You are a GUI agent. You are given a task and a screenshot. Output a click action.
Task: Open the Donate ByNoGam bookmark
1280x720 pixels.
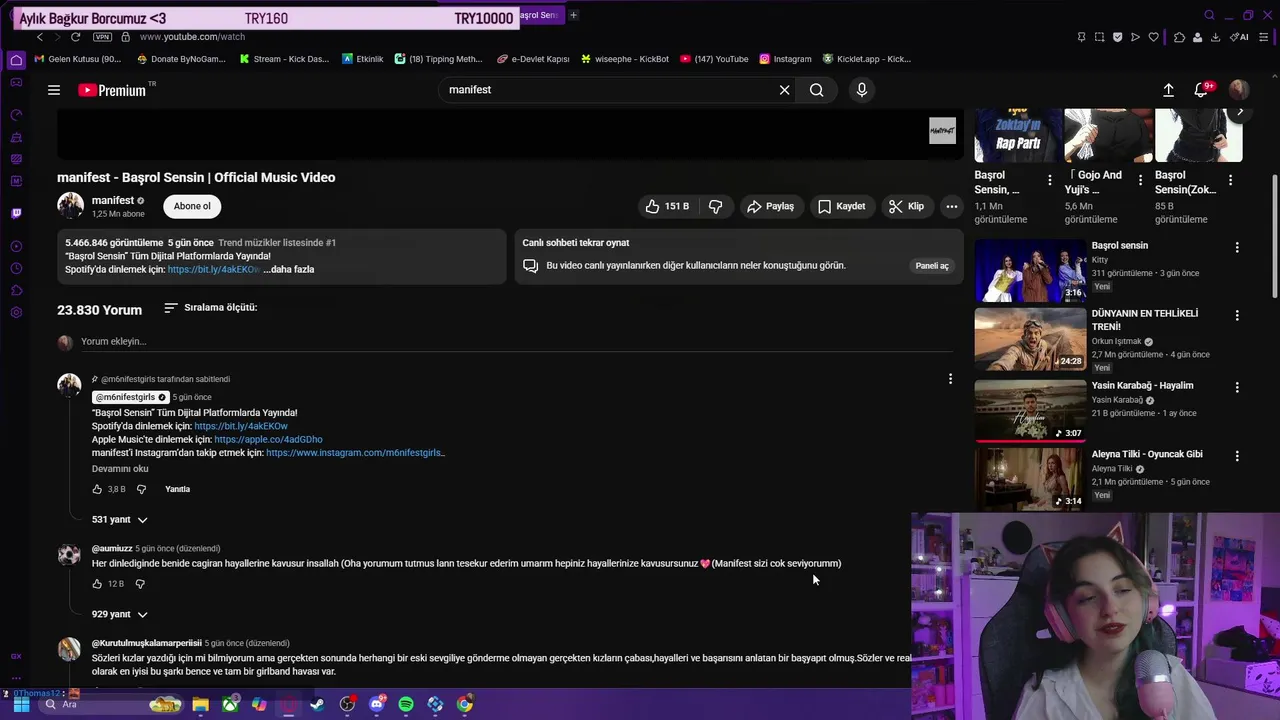(x=181, y=59)
